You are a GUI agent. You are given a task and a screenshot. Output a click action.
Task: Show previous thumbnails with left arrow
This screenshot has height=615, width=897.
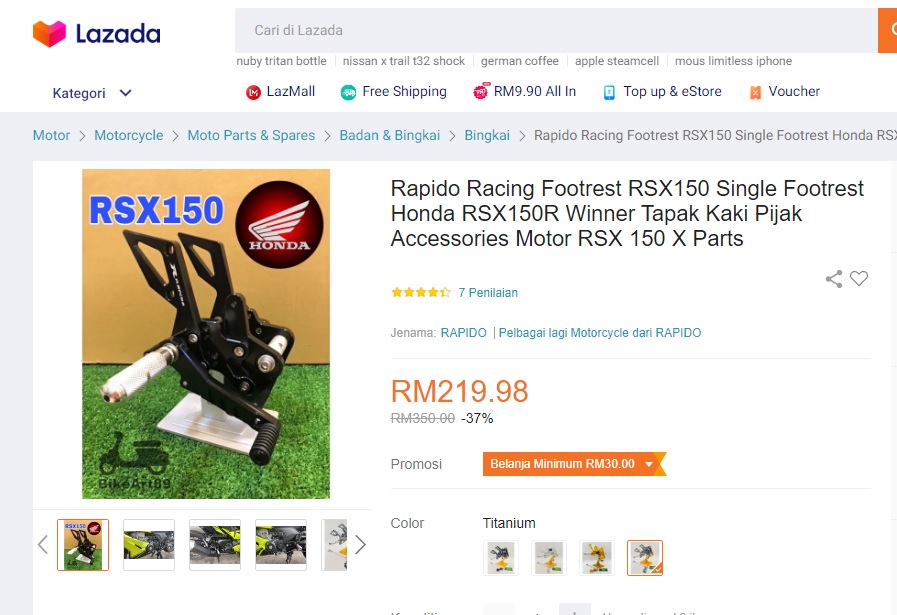coord(43,545)
